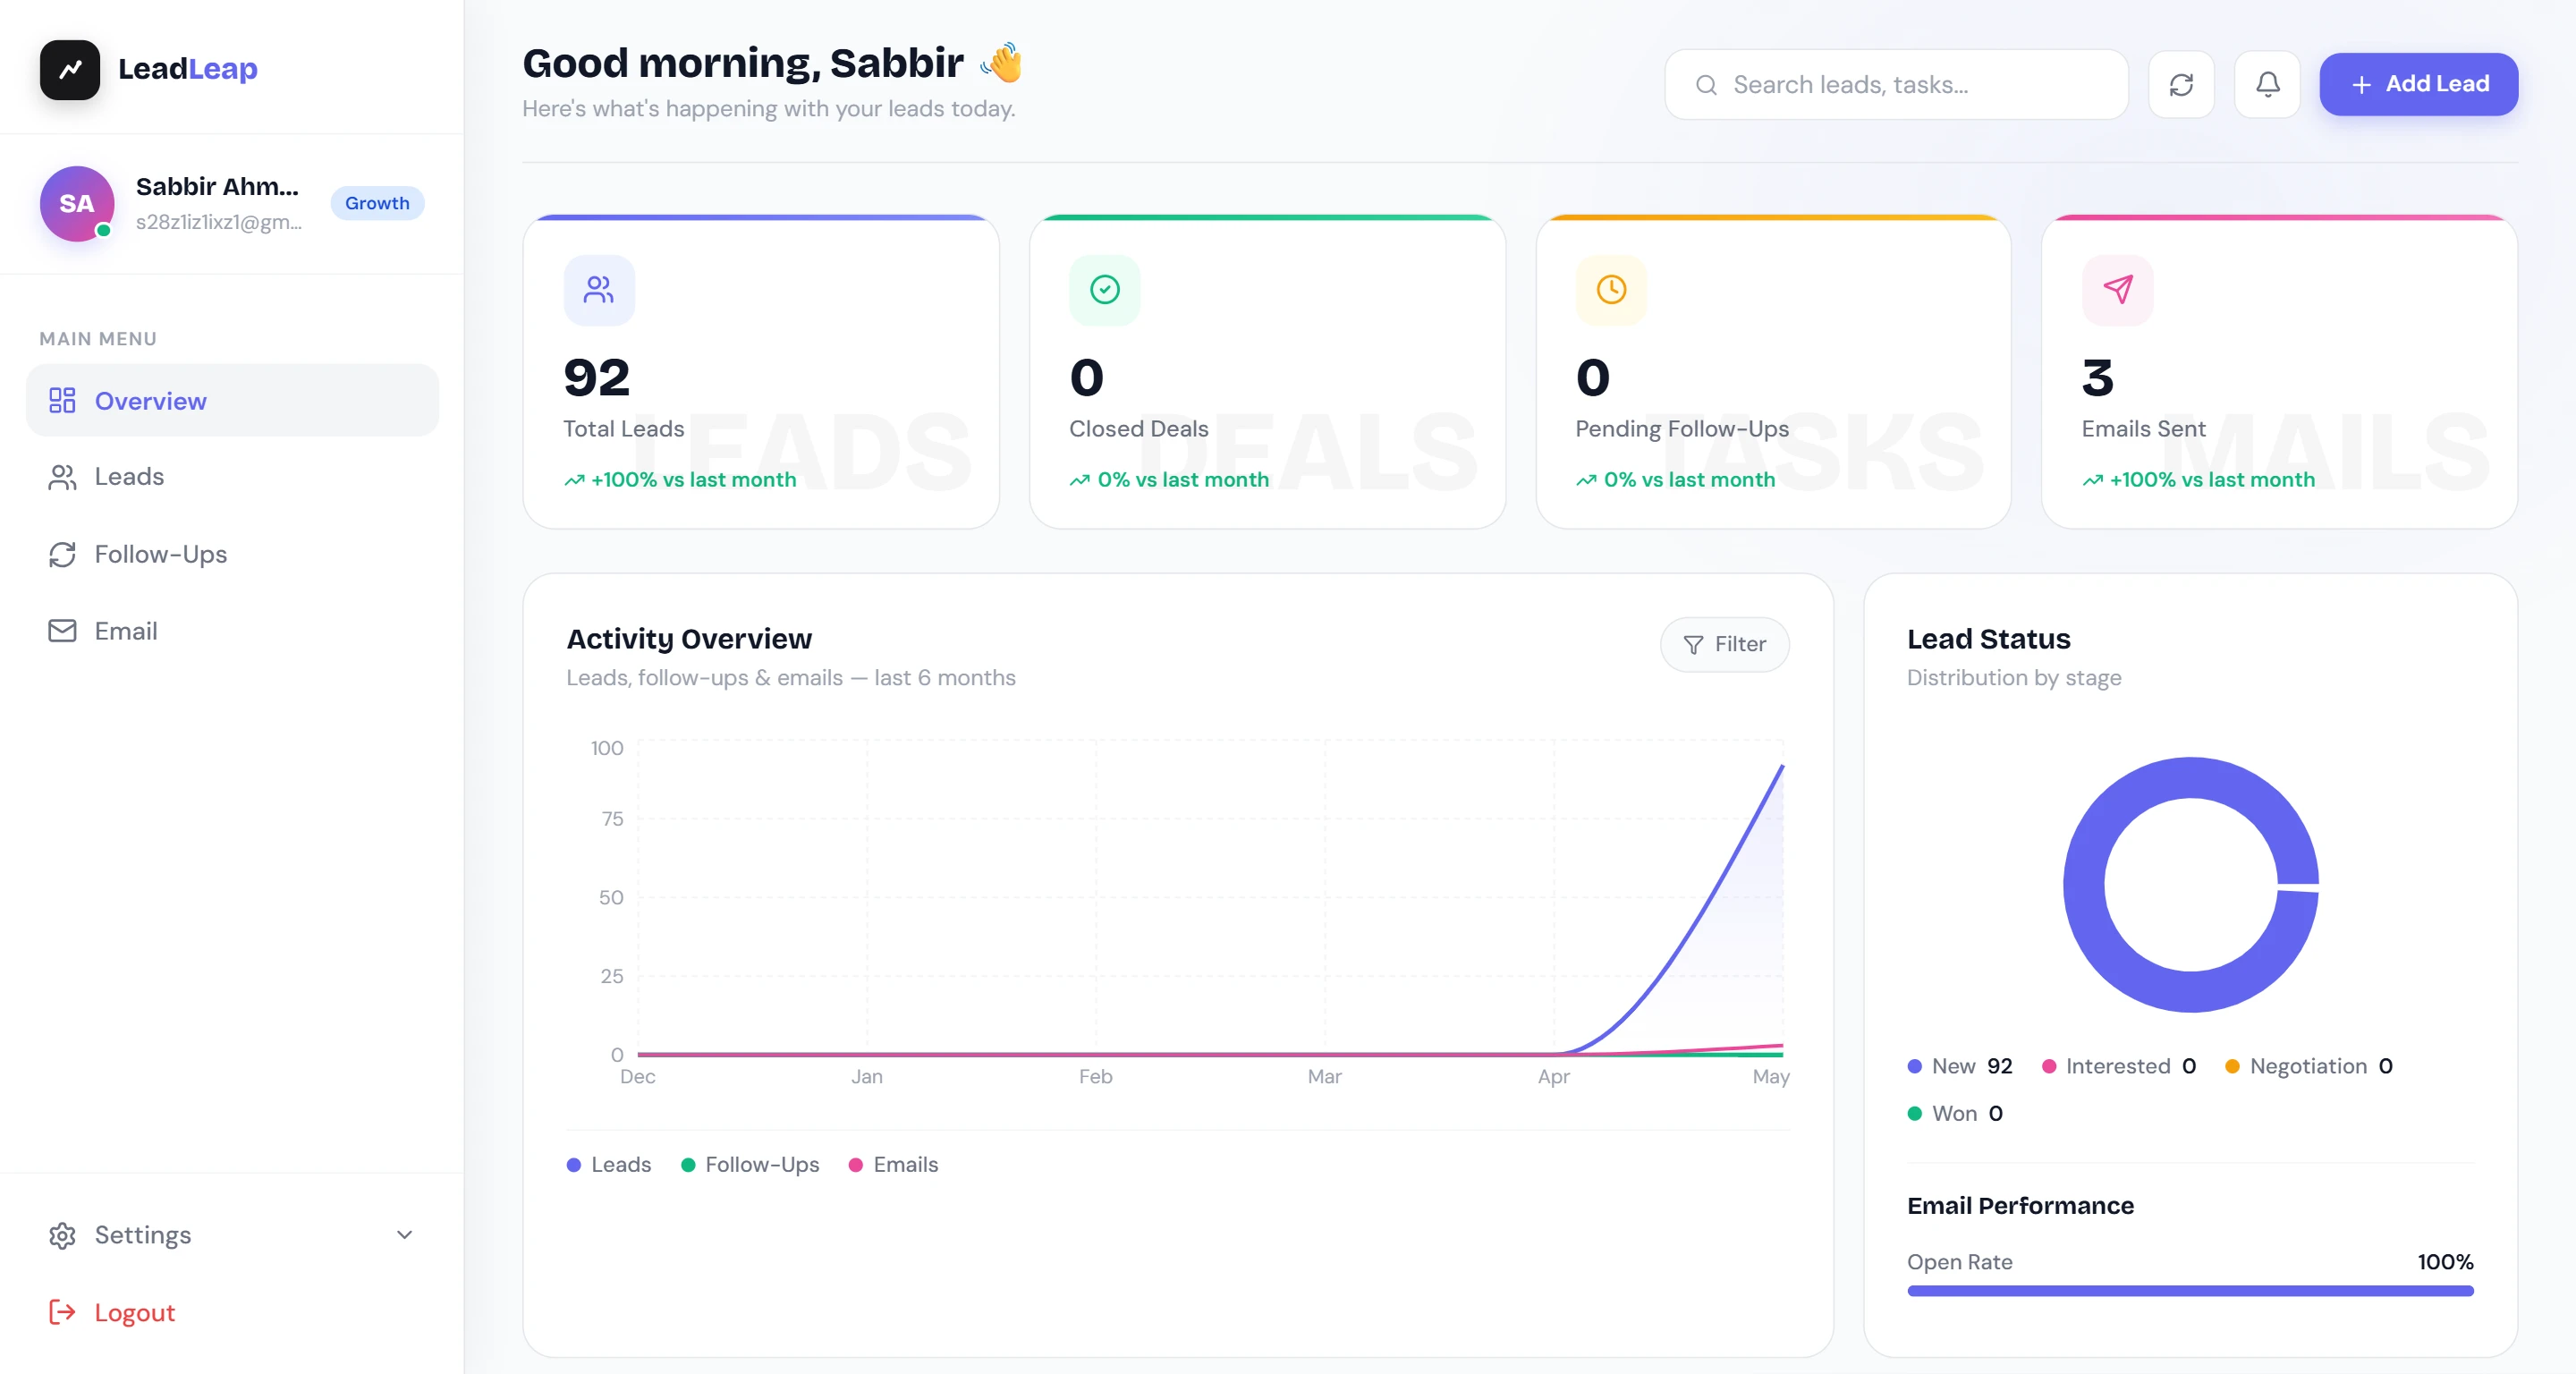Viewport: 2576px width, 1374px height.
Task: Click the Emails Sent paper plane icon
Action: click(2117, 290)
